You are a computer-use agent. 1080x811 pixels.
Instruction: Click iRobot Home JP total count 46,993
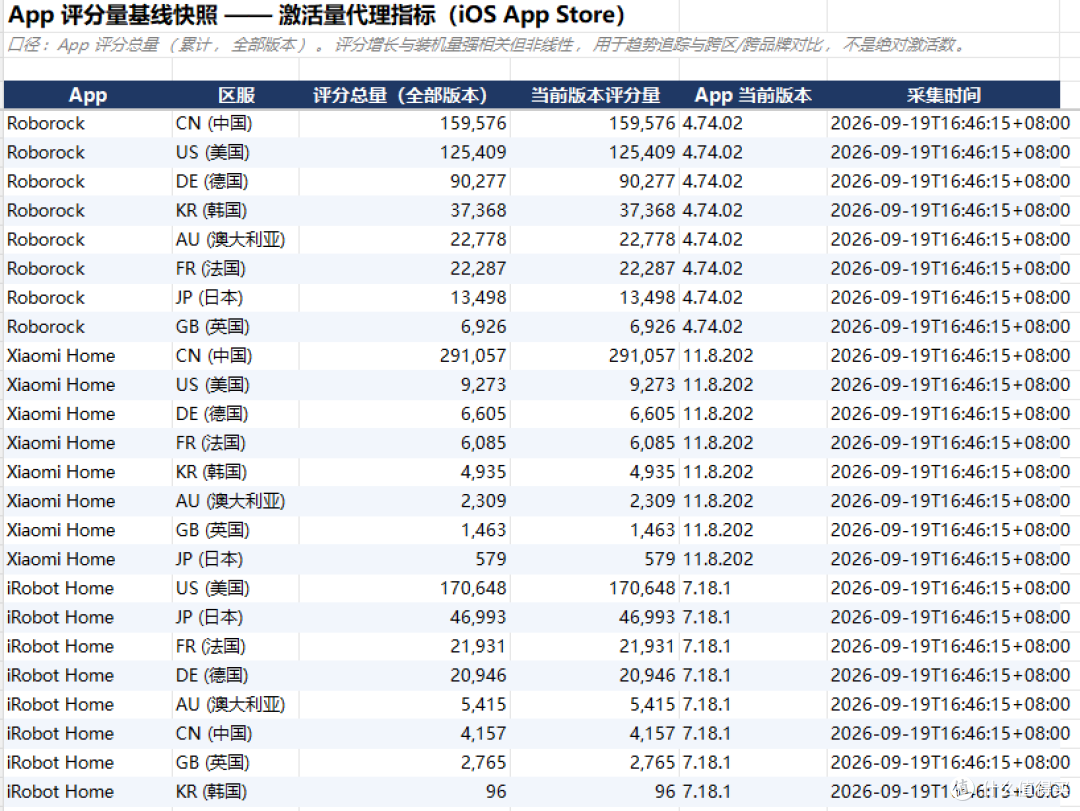point(478,617)
